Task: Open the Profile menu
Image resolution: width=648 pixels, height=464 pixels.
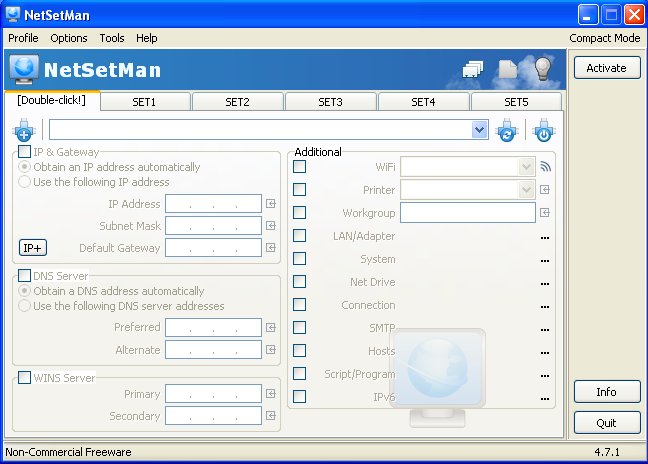Action: coord(23,38)
